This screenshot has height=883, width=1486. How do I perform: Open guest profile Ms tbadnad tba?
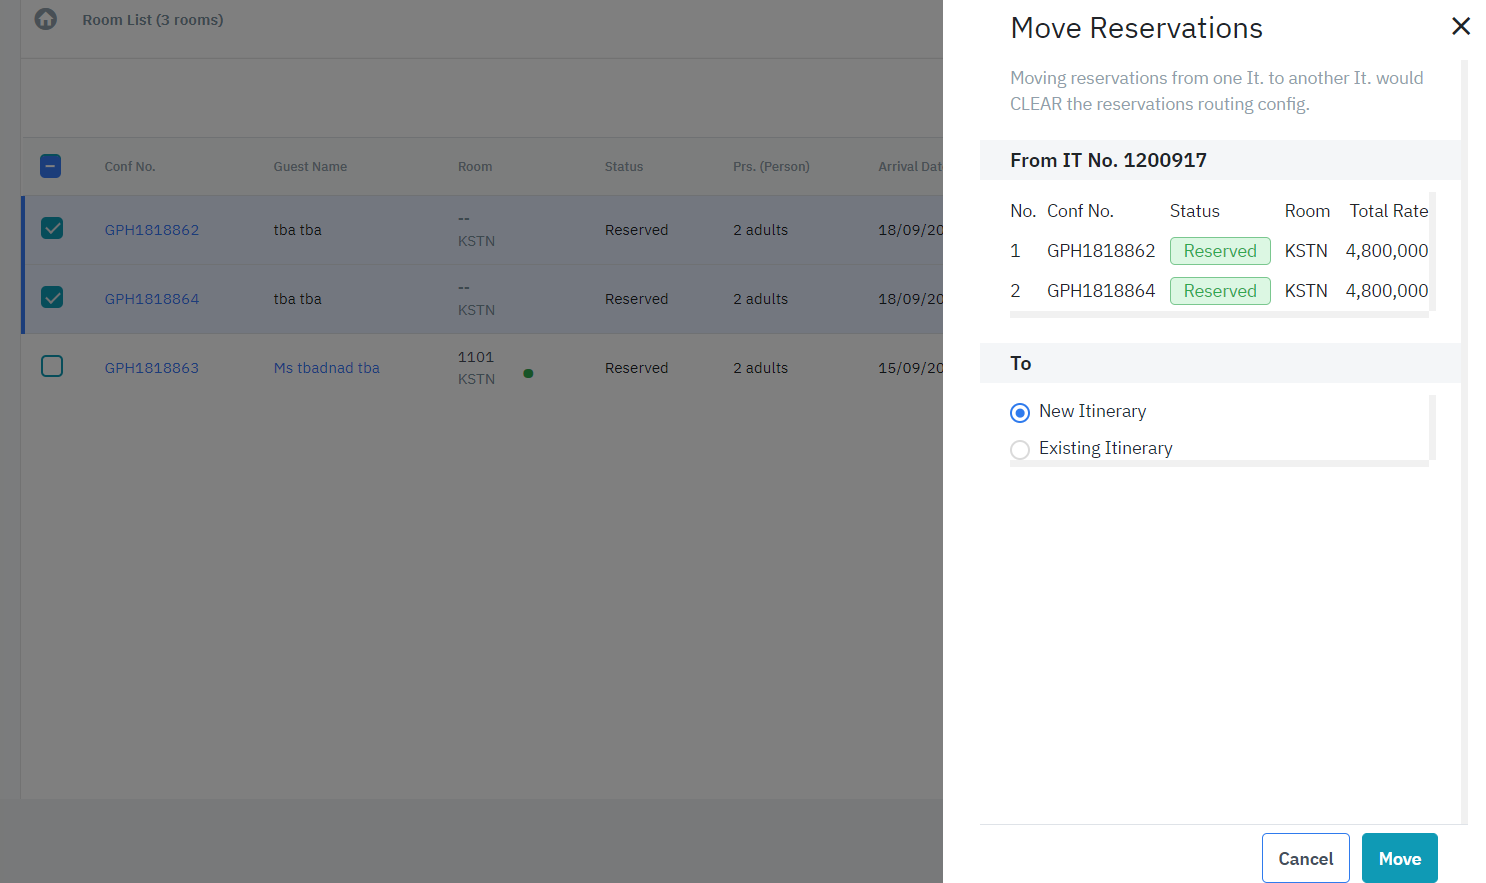click(326, 368)
